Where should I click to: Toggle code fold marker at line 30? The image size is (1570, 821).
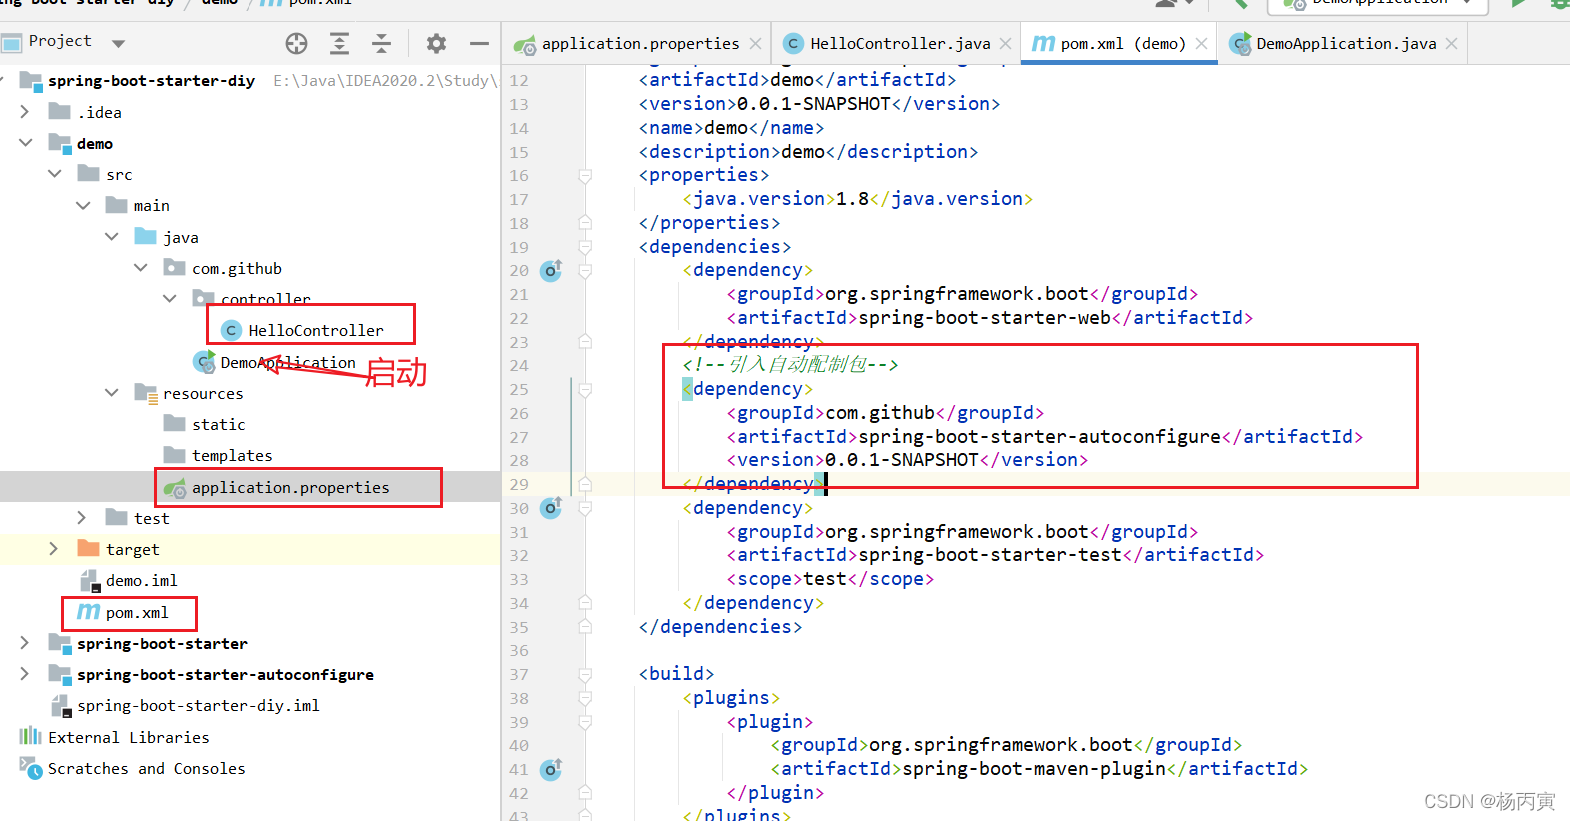click(x=585, y=508)
